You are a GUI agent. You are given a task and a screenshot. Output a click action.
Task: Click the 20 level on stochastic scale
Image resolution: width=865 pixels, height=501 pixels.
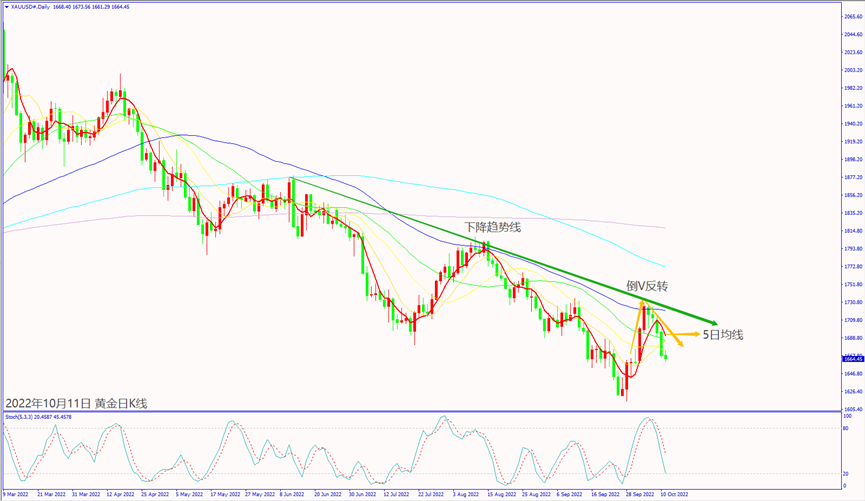[x=846, y=473]
